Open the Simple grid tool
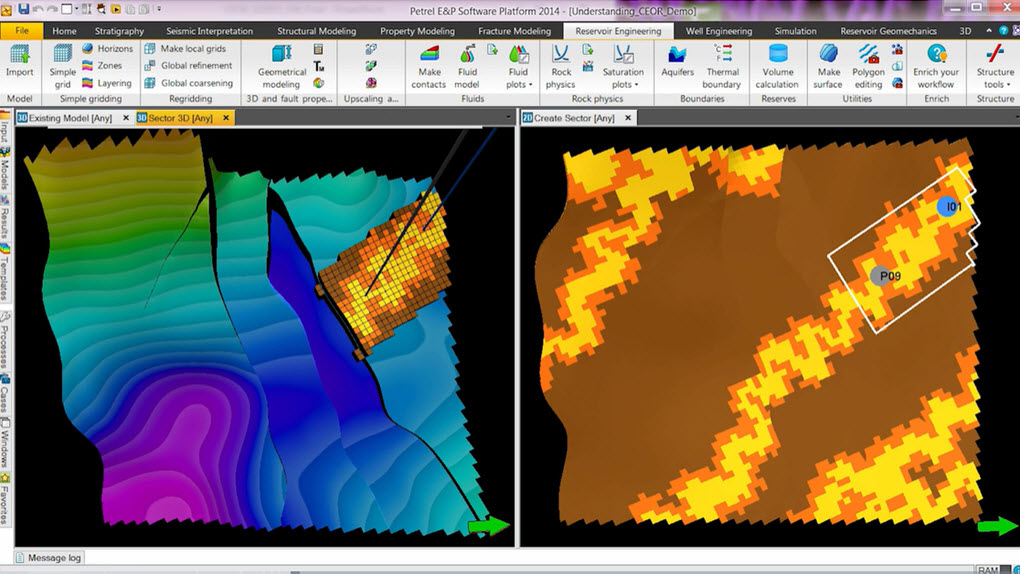1020x574 pixels. [x=62, y=66]
